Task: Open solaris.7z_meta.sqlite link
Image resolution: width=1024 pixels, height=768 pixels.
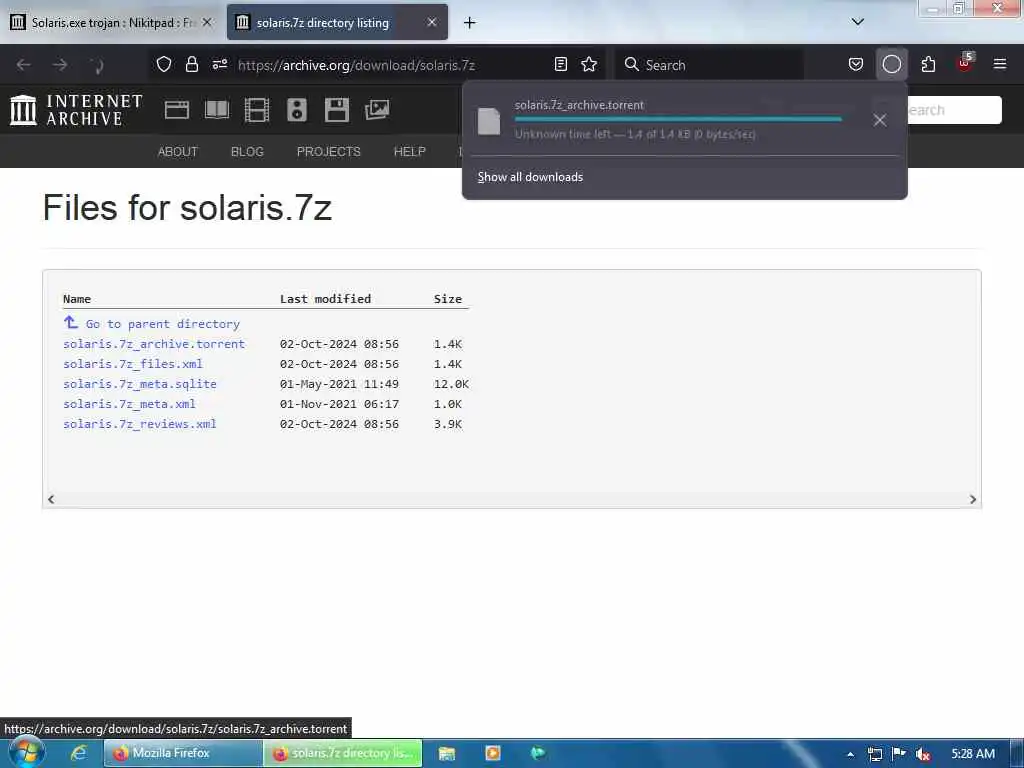Action: pos(140,384)
